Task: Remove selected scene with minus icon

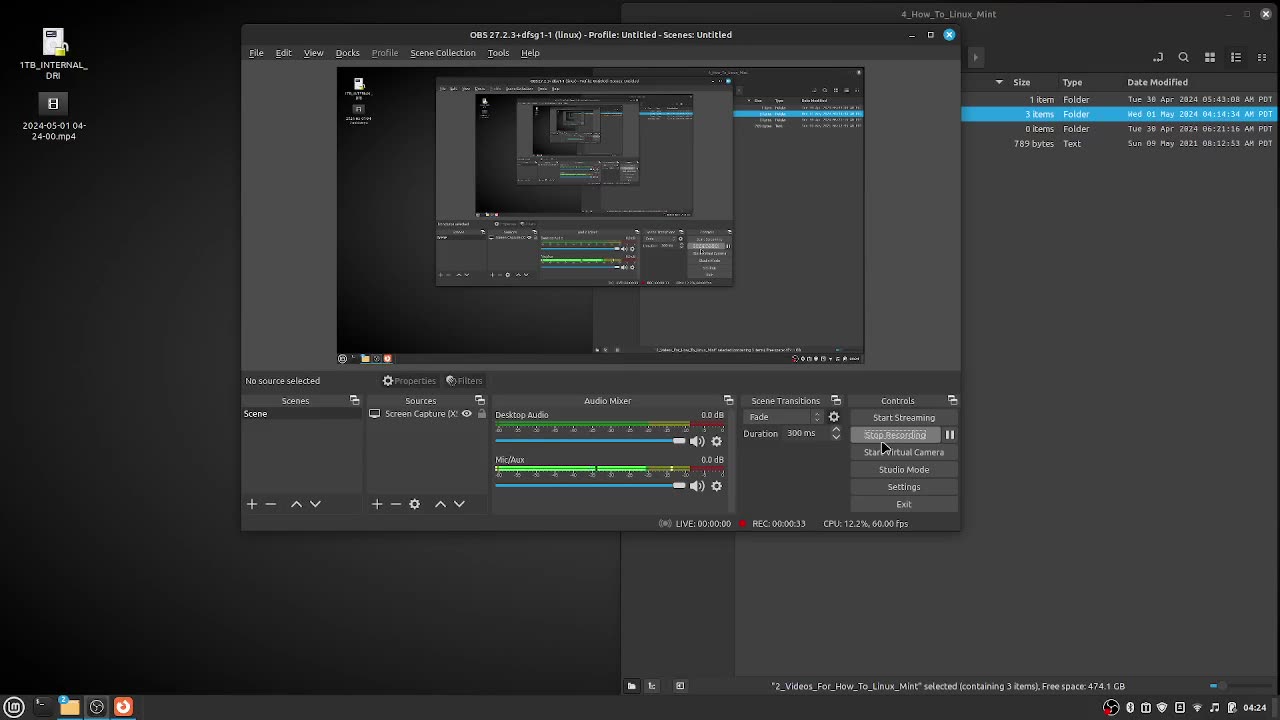Action: [x=271, y=504]
